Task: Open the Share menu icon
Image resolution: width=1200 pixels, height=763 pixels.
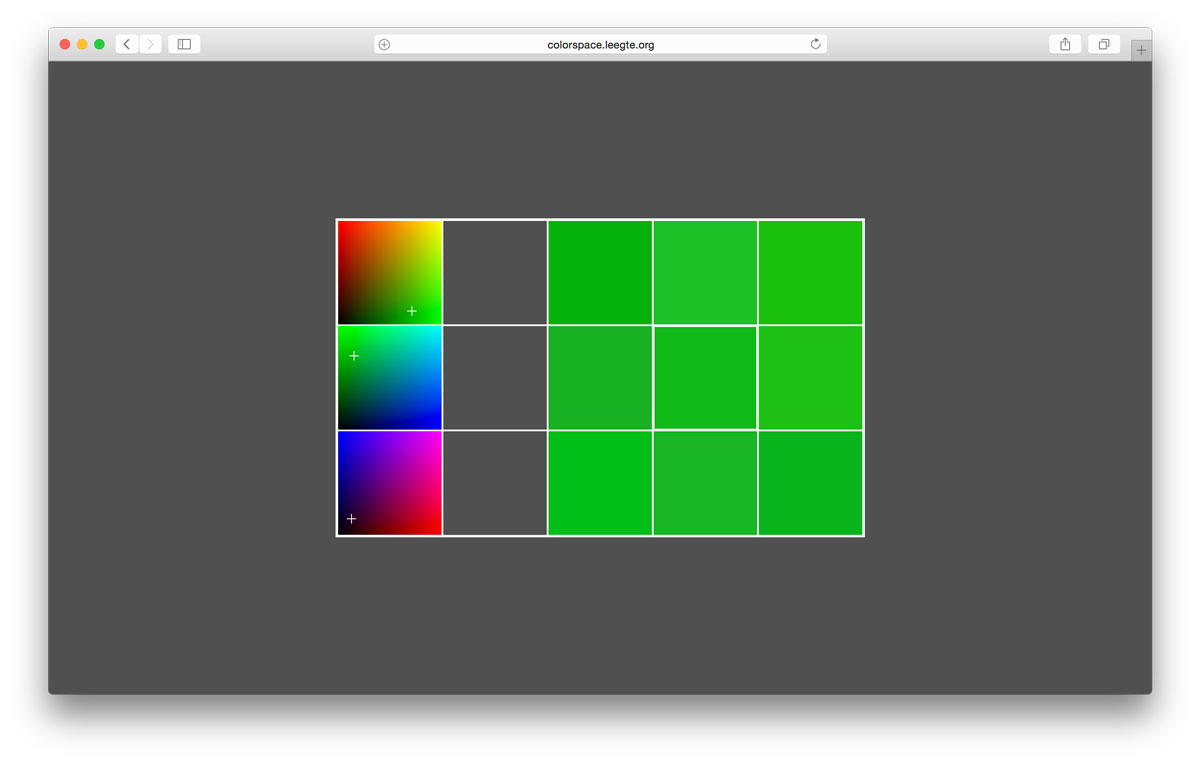Action: (1065, 44)
